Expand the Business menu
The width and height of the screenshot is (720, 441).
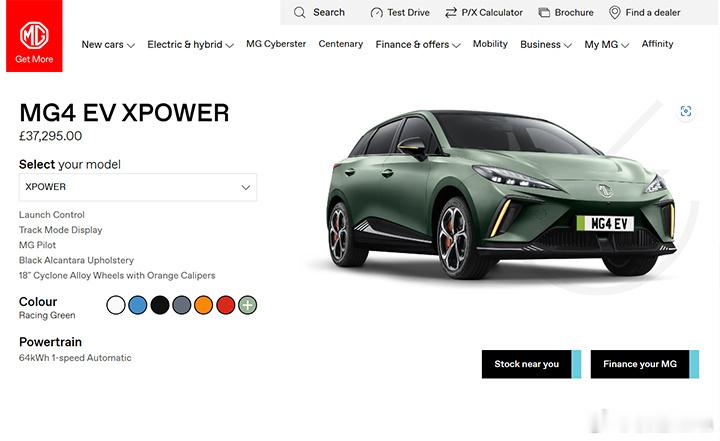tap(546, 45)
